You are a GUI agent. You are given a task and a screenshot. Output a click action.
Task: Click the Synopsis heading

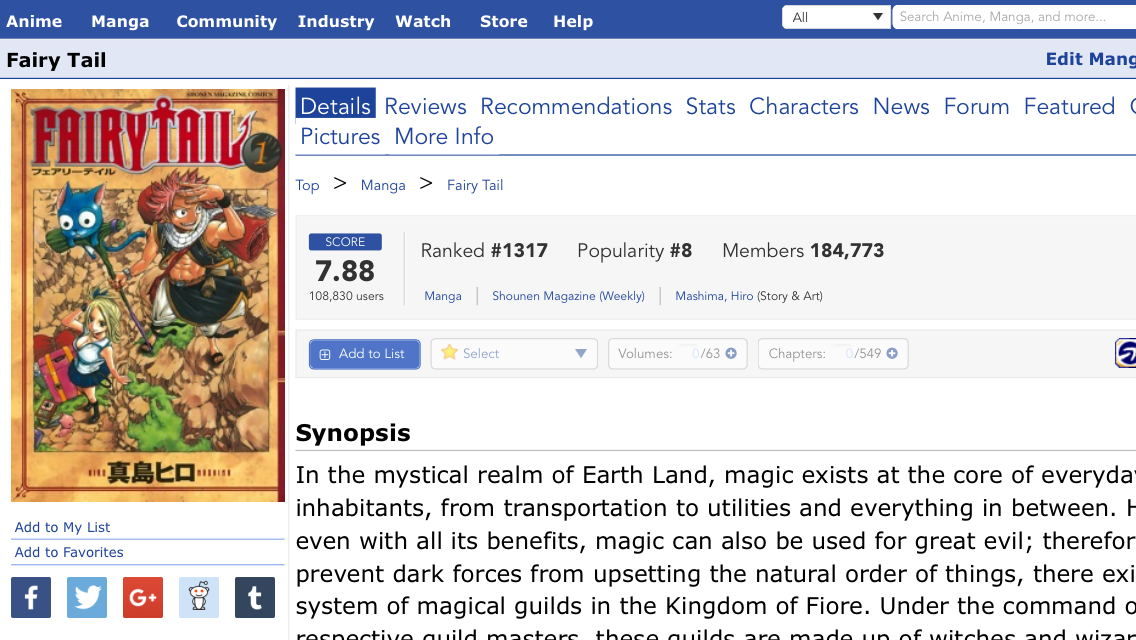click(353, 433)
